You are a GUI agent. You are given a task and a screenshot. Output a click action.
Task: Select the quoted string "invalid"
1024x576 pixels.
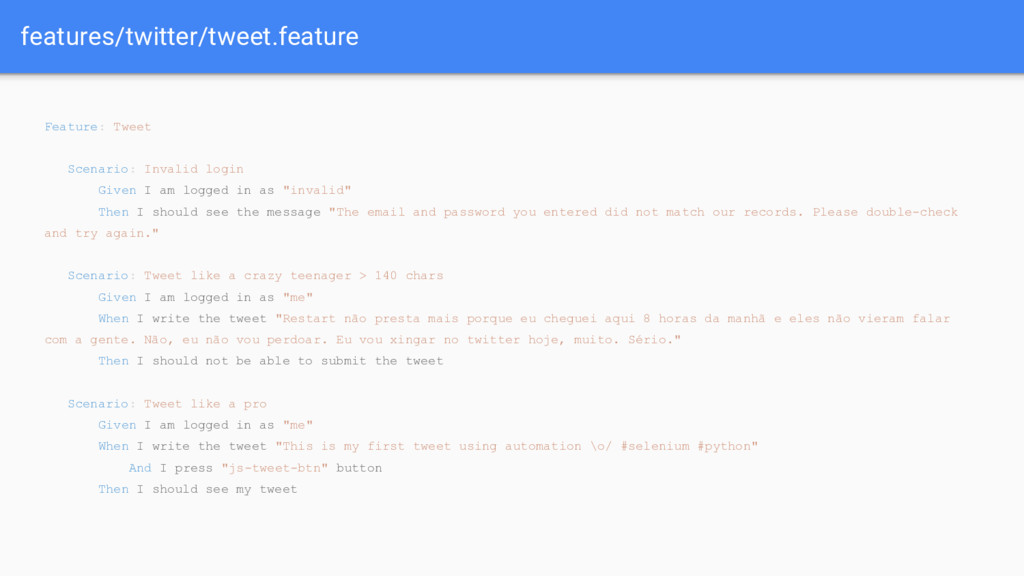[x=318, y=190]
